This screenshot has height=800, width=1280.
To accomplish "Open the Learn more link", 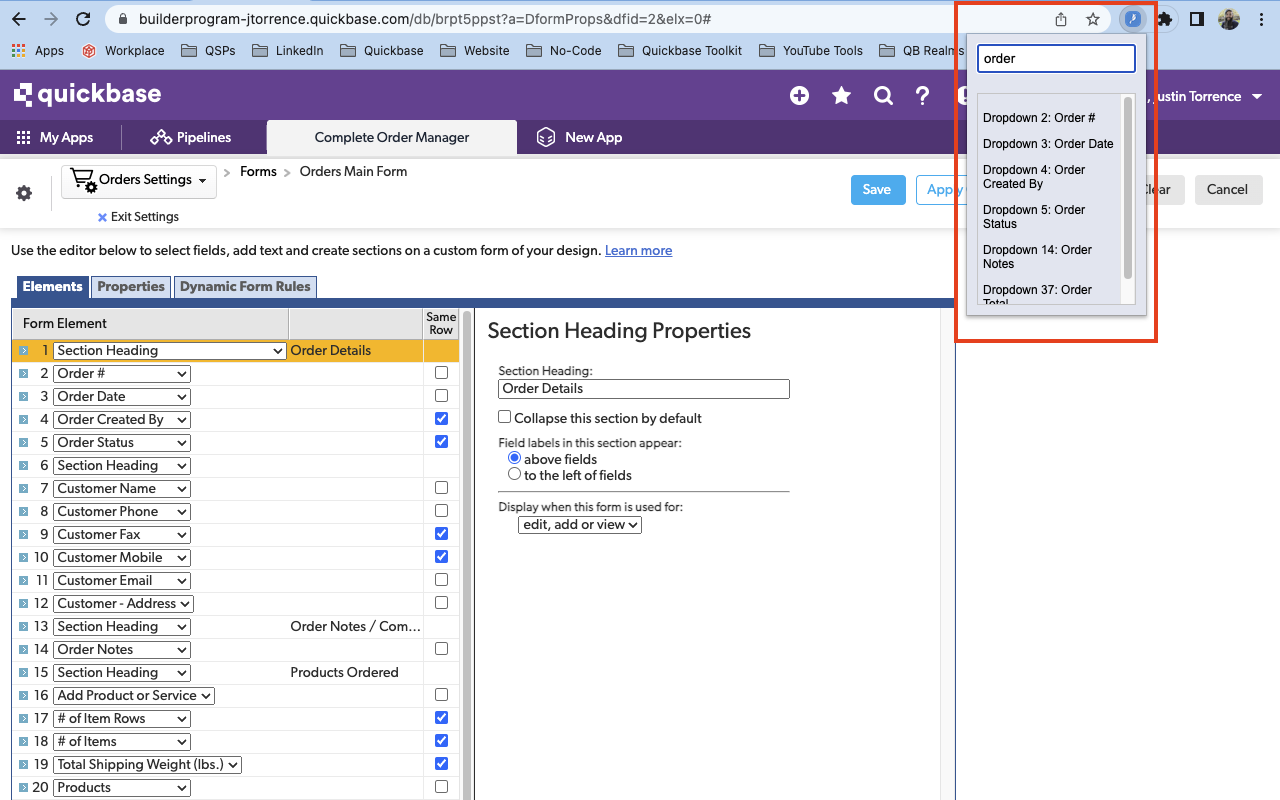I will [x=638, y=251].
